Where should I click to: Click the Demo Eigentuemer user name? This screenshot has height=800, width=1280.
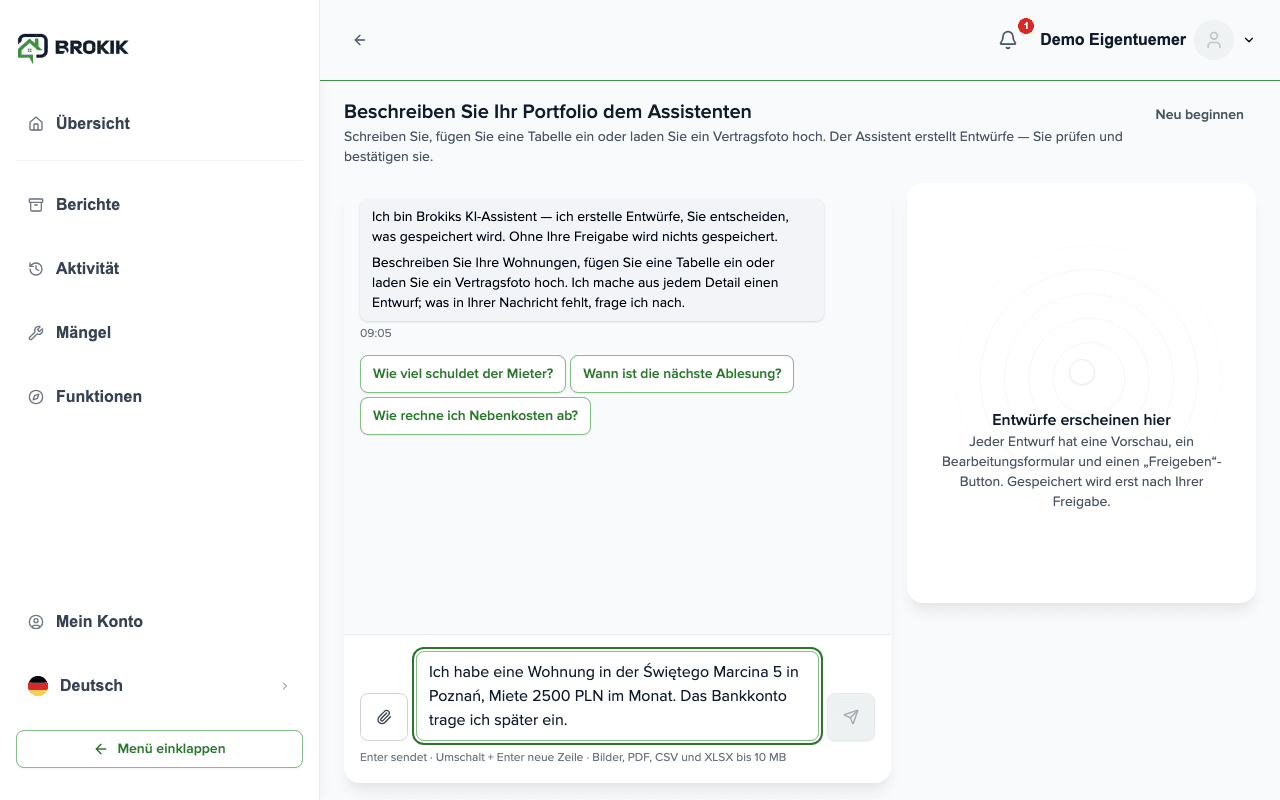click(x=1113, y=40)
